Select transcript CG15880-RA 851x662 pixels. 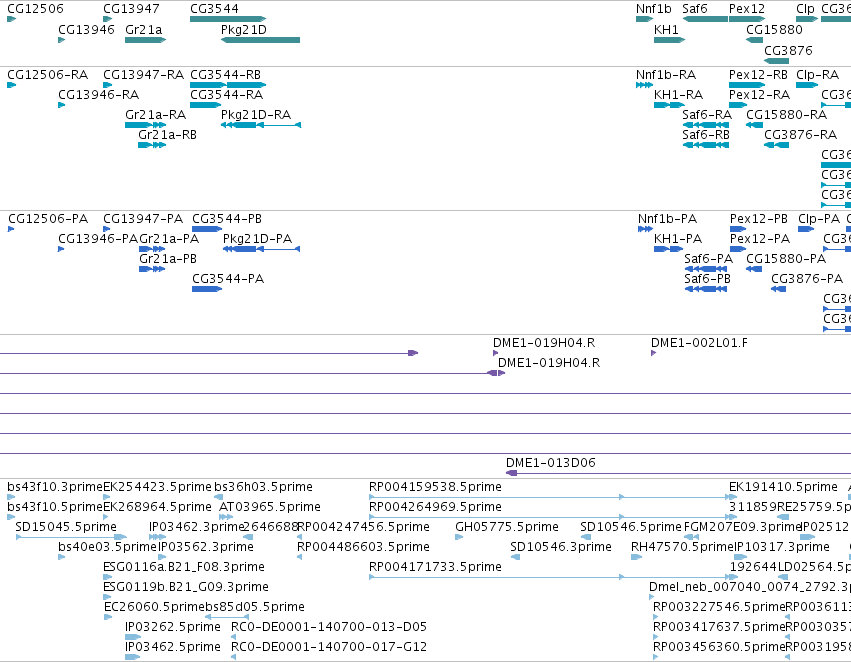tap(786, 114)
